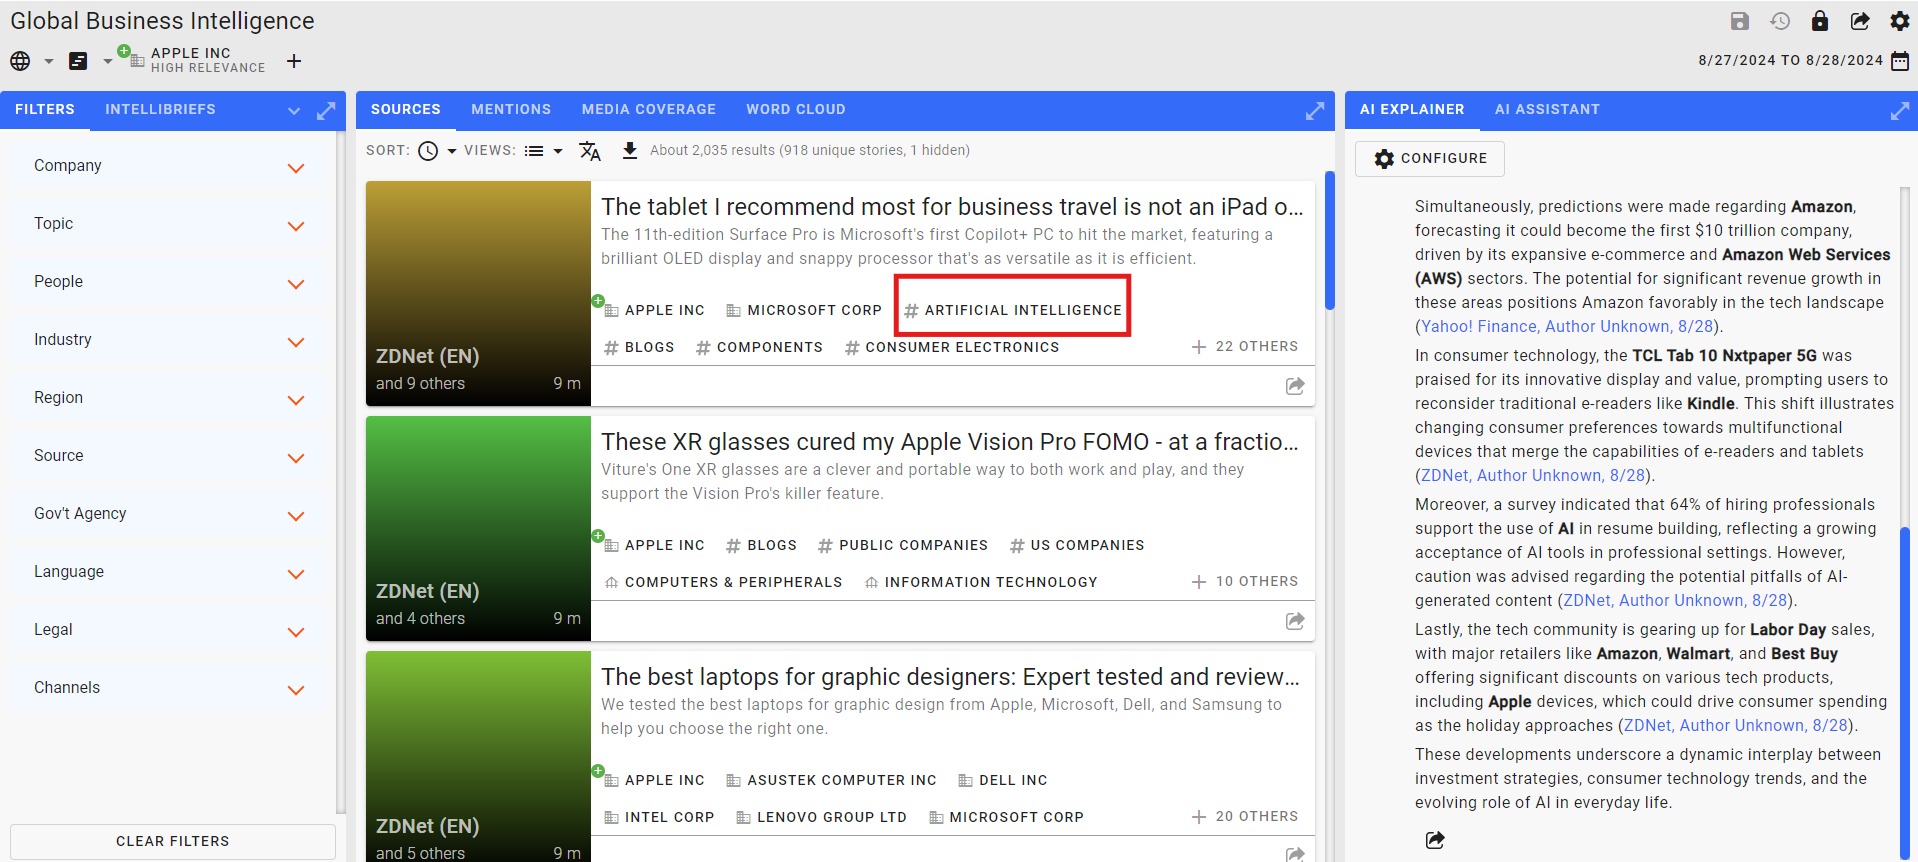This screenshot has height=862, width=1918.
Task: Open the sort order dropdown arrow
Action: tap(452, 152)
